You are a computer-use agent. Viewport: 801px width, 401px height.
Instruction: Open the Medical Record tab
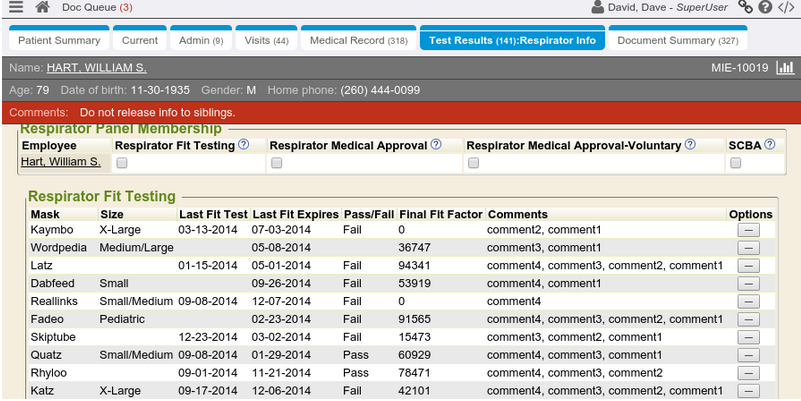point(358,41)
